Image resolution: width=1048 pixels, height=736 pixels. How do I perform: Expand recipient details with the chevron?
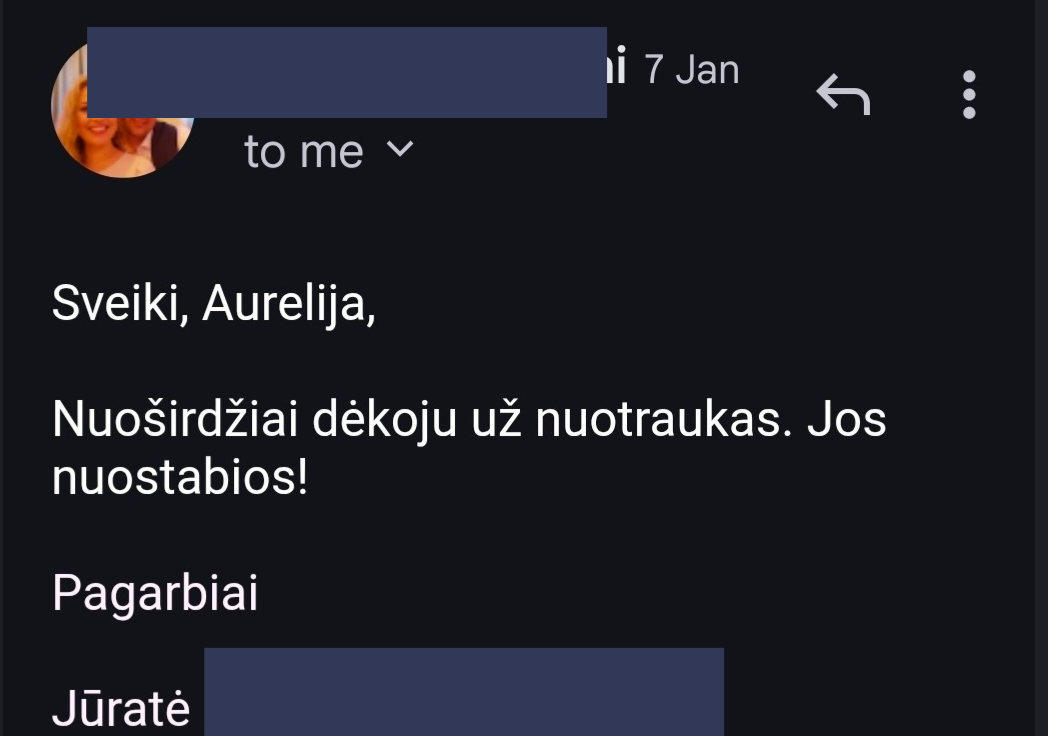tap(400, 148)
